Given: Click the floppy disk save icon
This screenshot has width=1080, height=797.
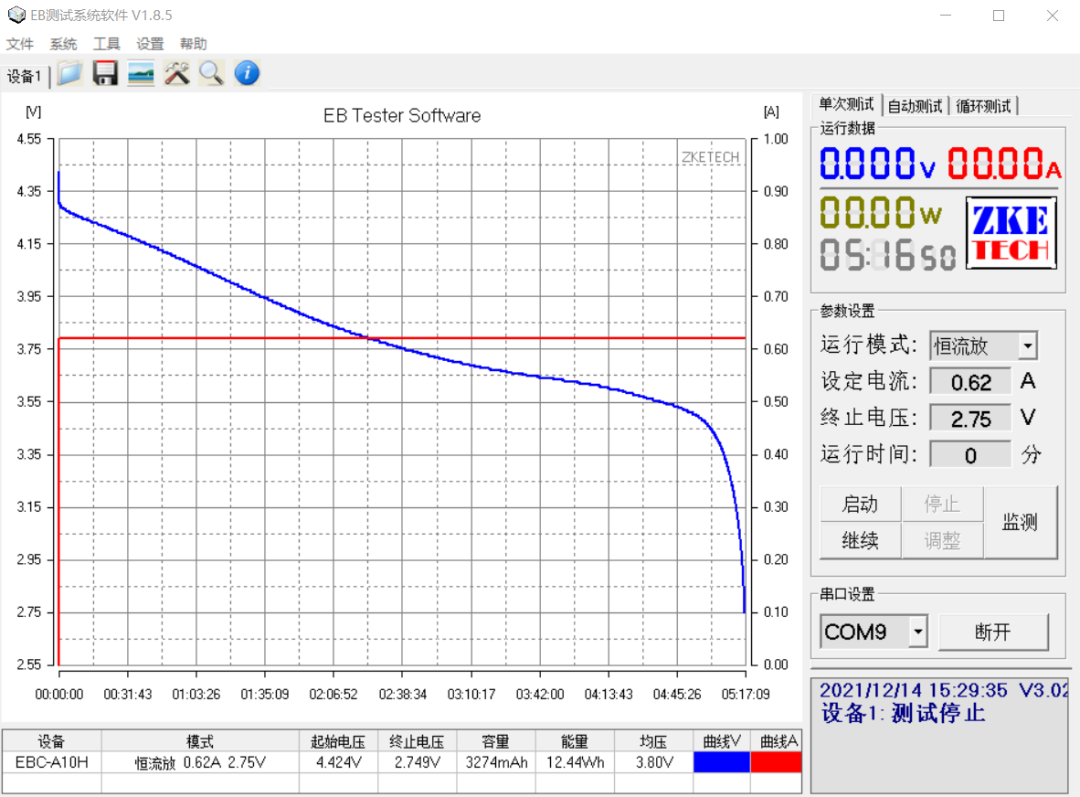Looking at the screenshot, I should [105, 73].
